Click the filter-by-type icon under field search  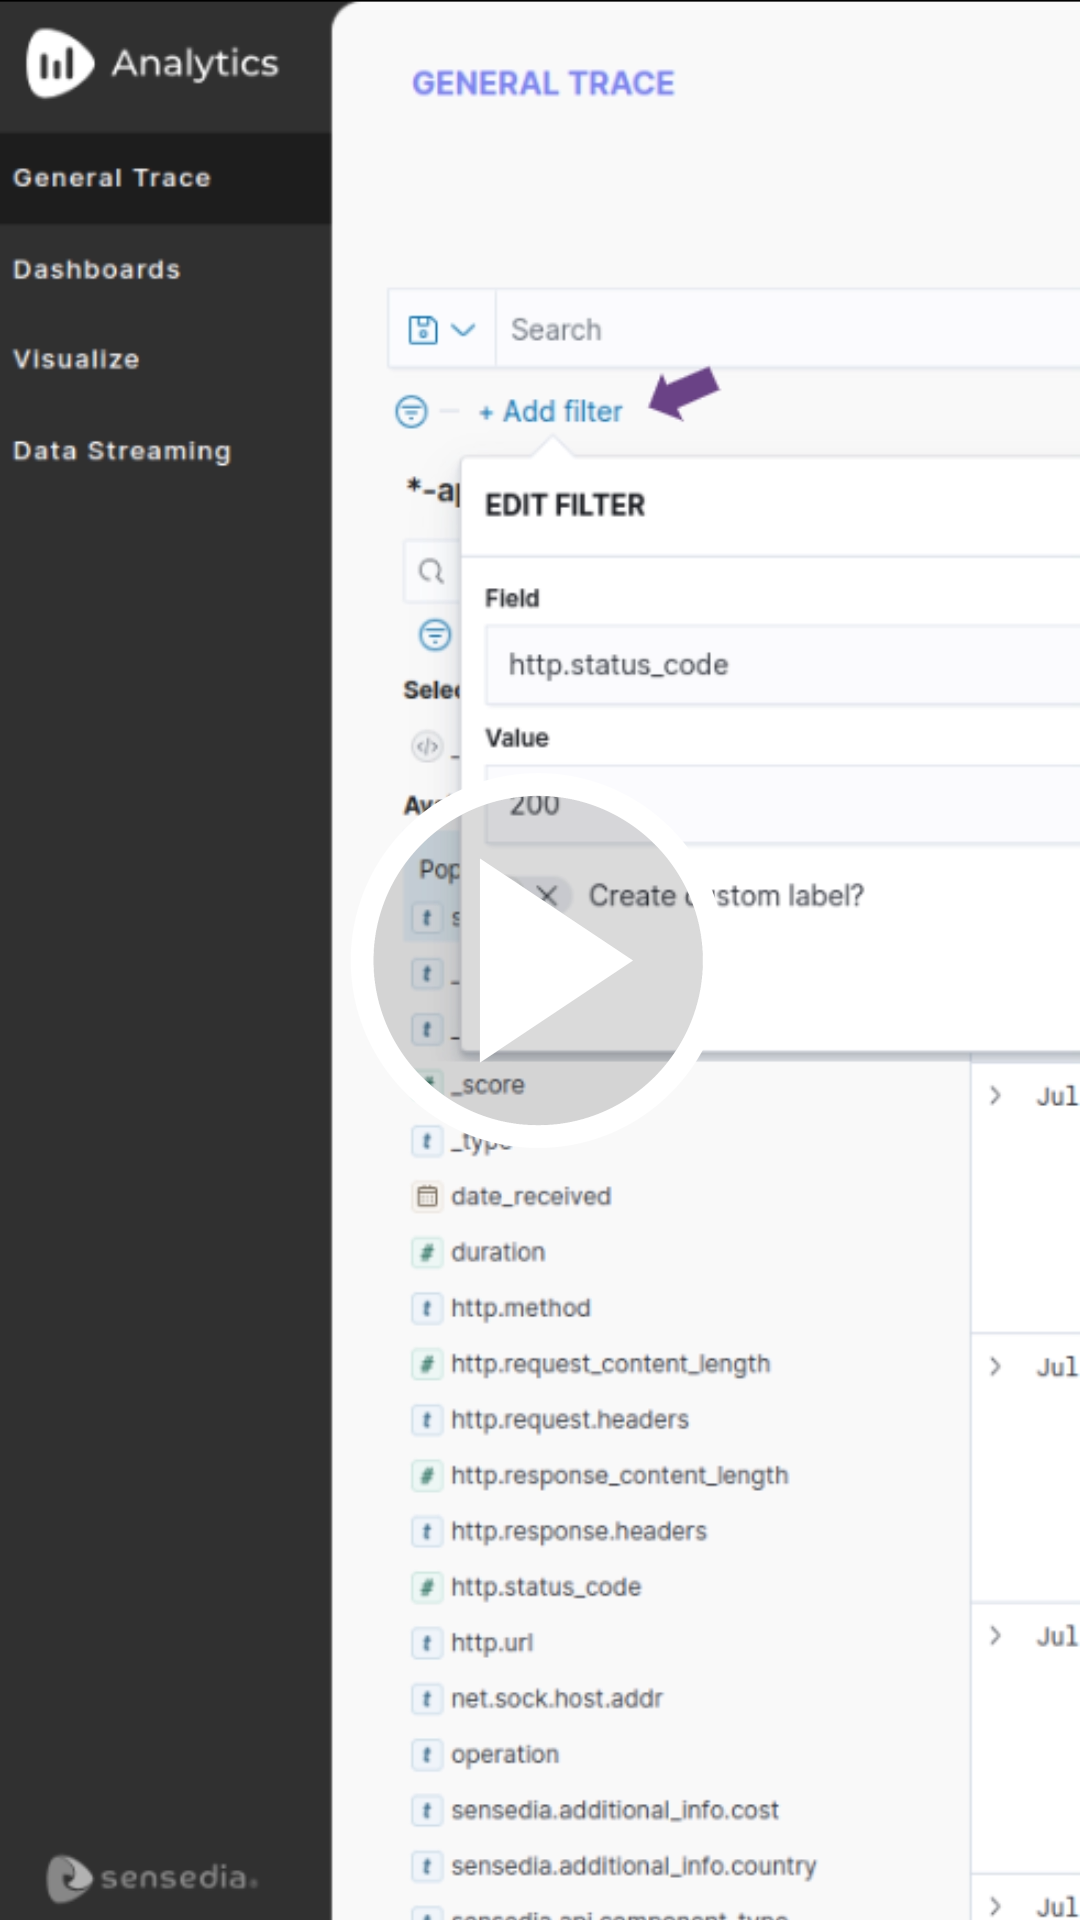(435, 635)
